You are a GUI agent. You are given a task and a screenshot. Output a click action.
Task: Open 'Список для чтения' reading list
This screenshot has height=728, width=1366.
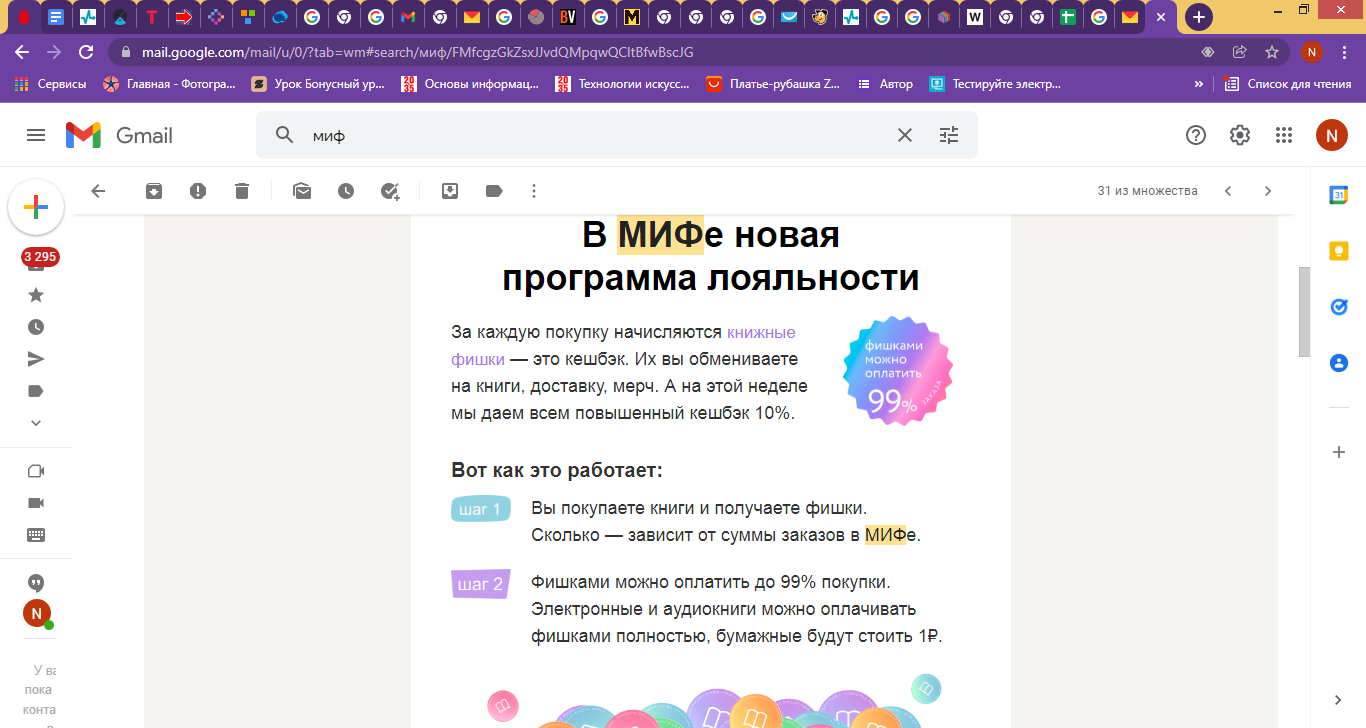(x=1288, y=84)
